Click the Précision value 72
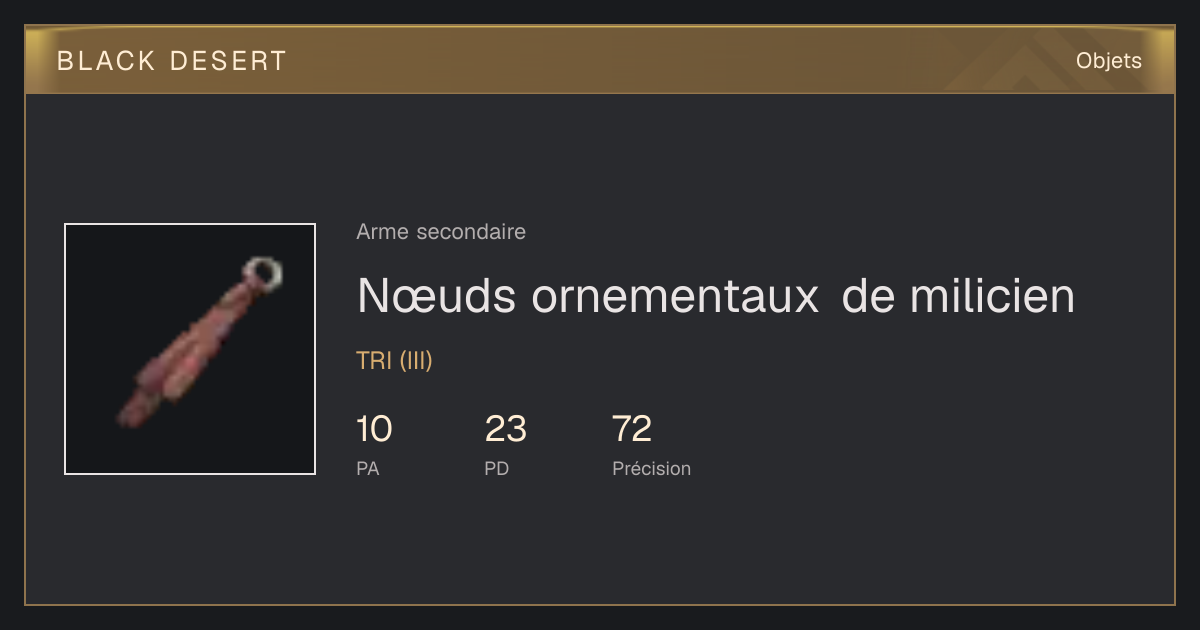1200x630 pixels. tap(632, 429)
